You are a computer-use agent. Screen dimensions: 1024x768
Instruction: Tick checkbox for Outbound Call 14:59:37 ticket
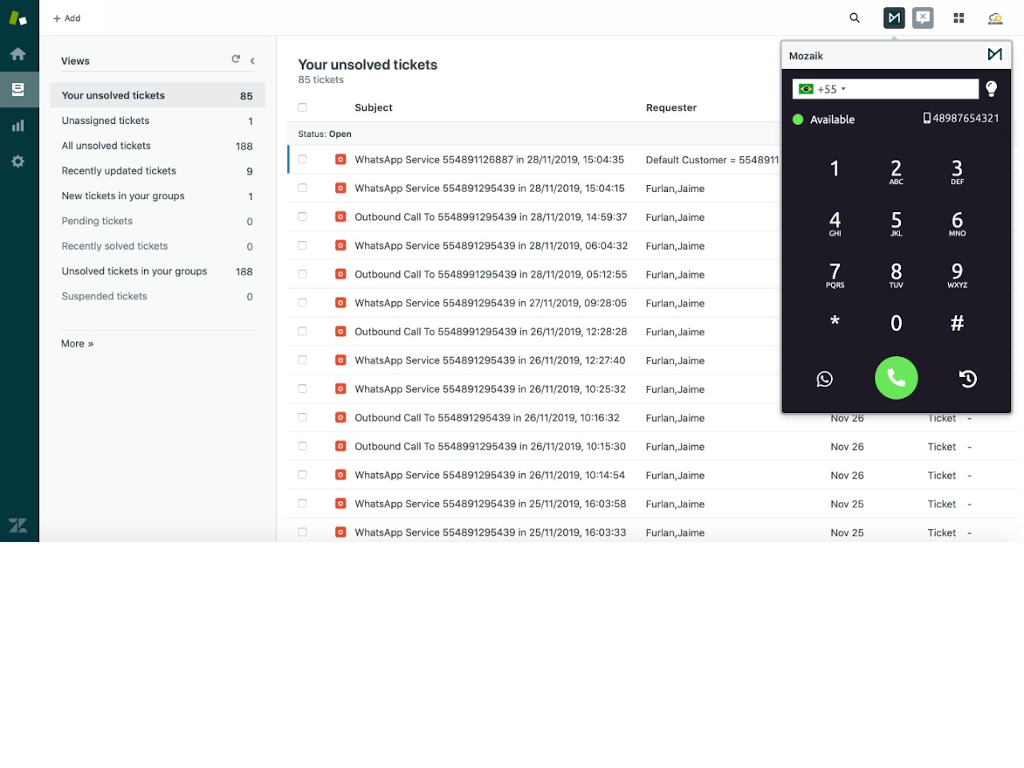coord(302,217)
